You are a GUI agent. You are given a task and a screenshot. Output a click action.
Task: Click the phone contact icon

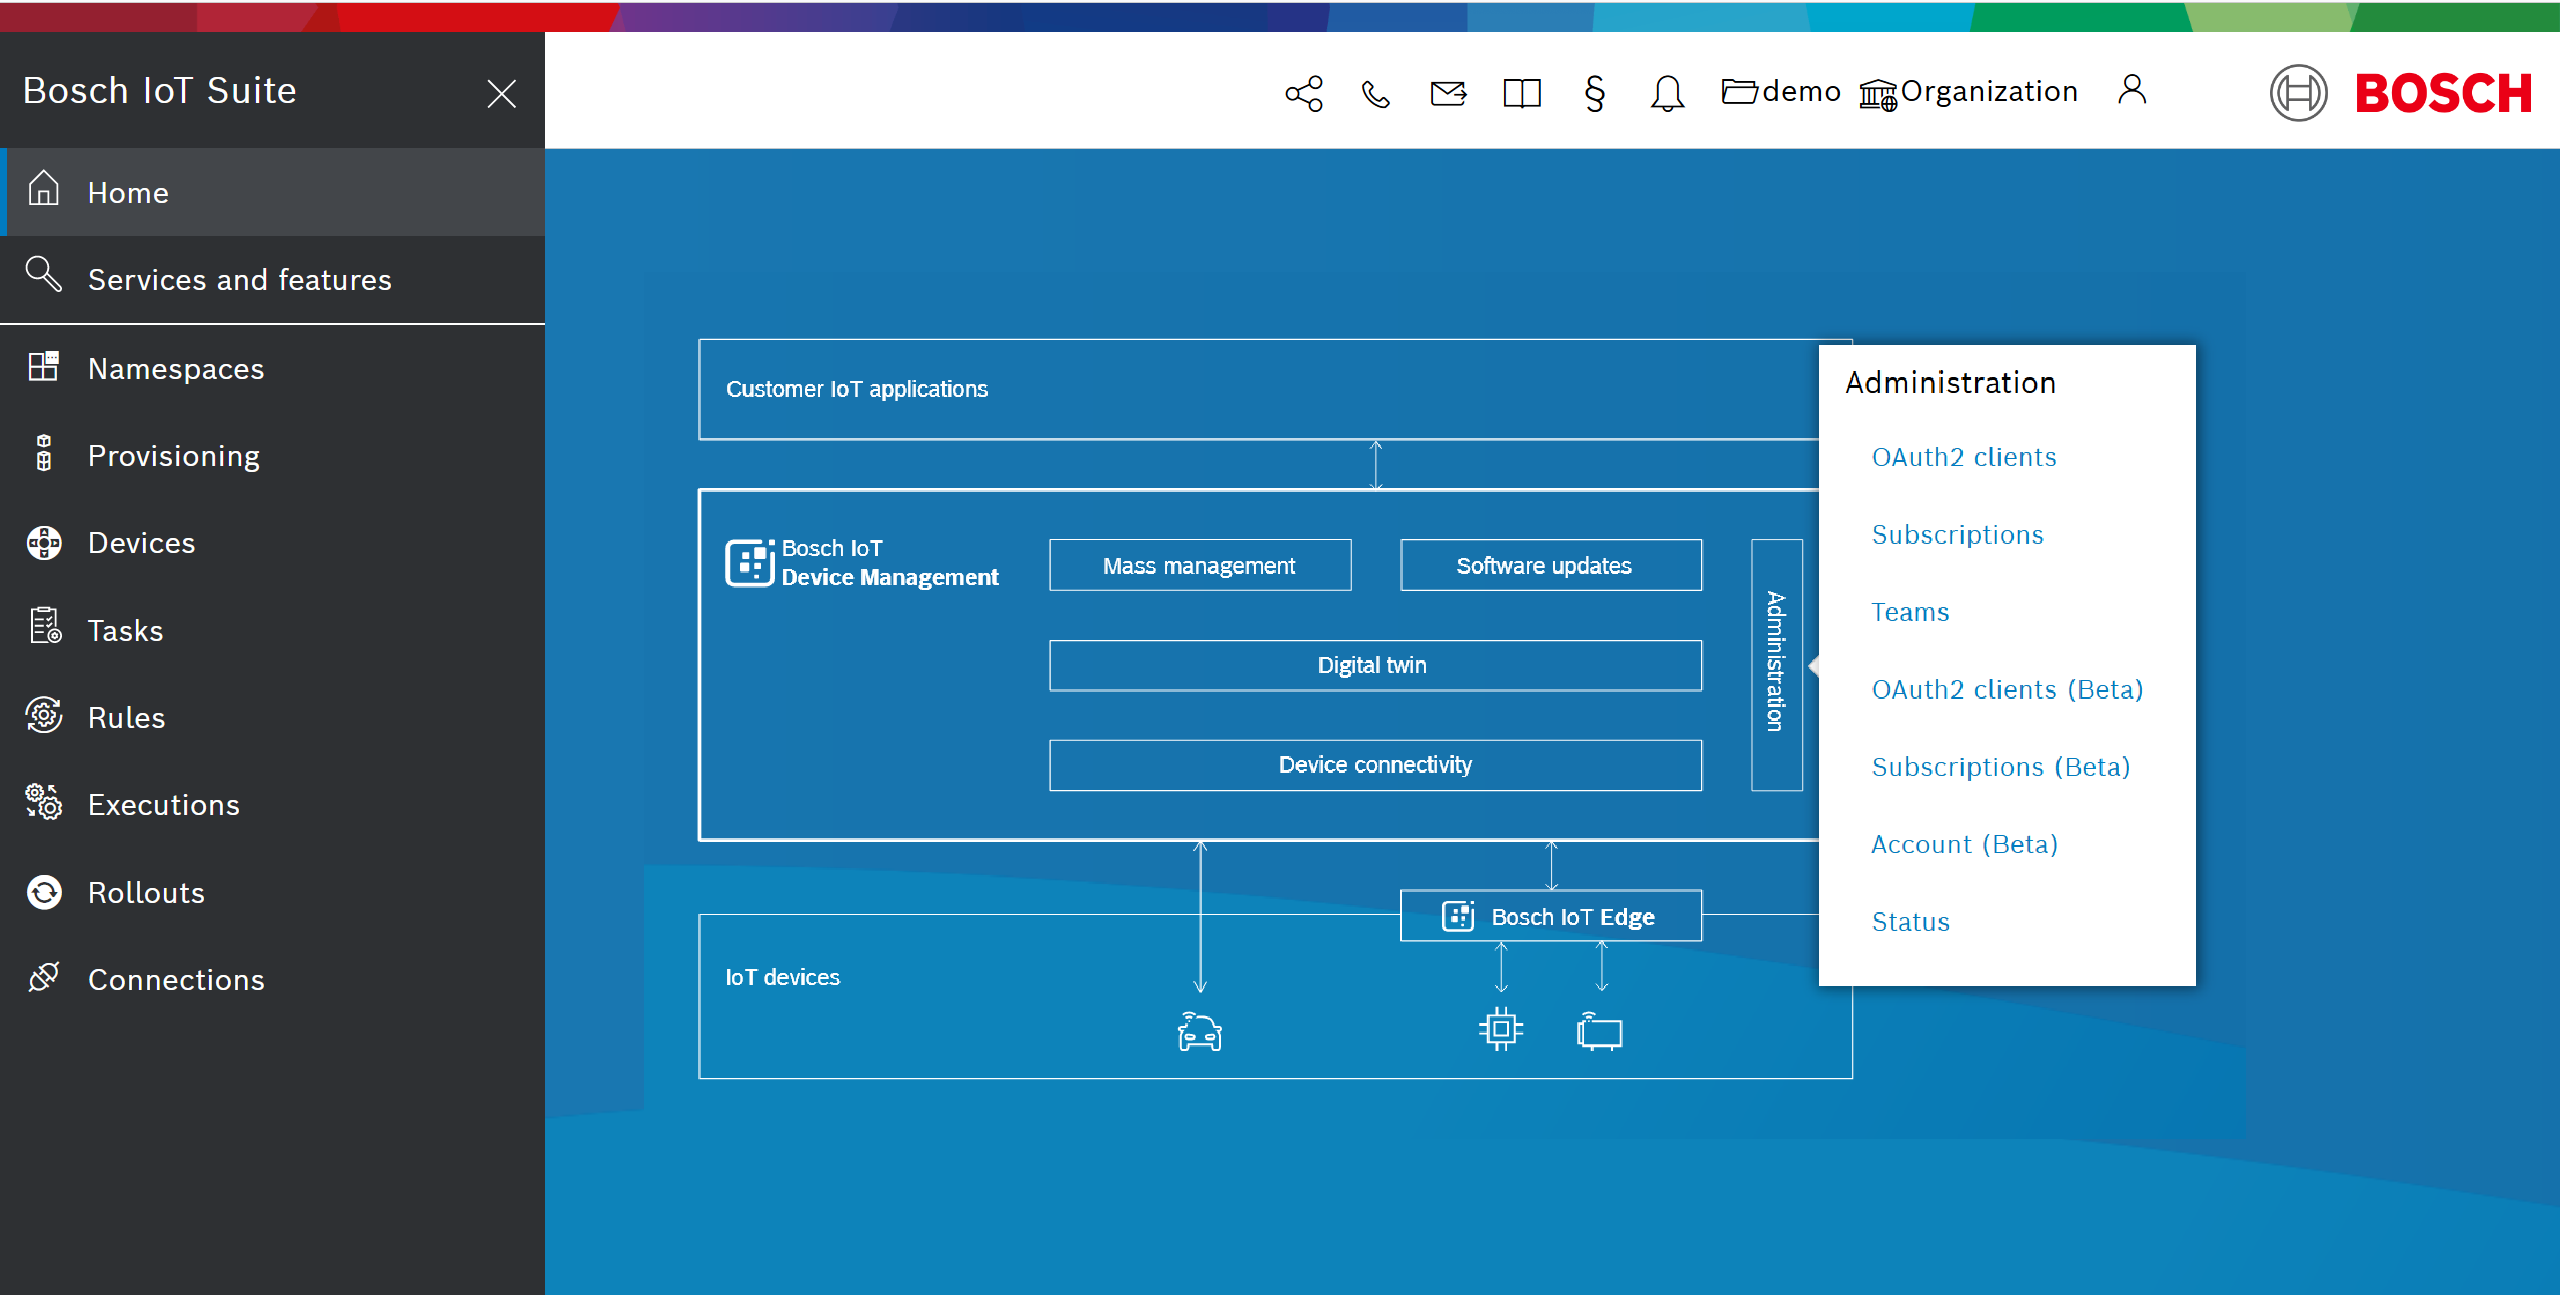click(x=1376, y=94)
